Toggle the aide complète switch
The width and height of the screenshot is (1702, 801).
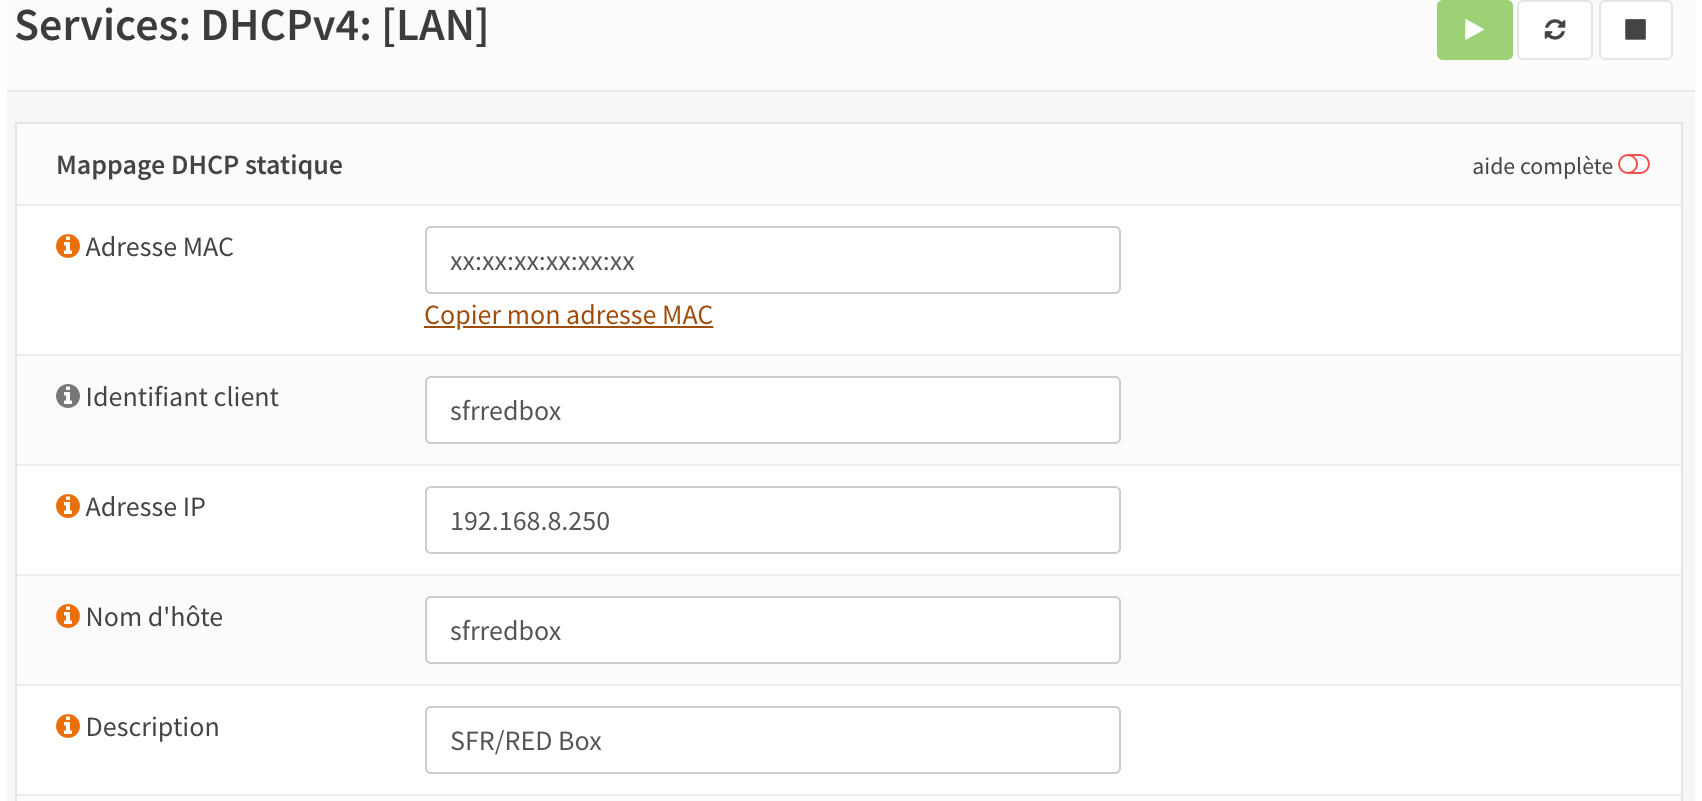[1633, 165]
